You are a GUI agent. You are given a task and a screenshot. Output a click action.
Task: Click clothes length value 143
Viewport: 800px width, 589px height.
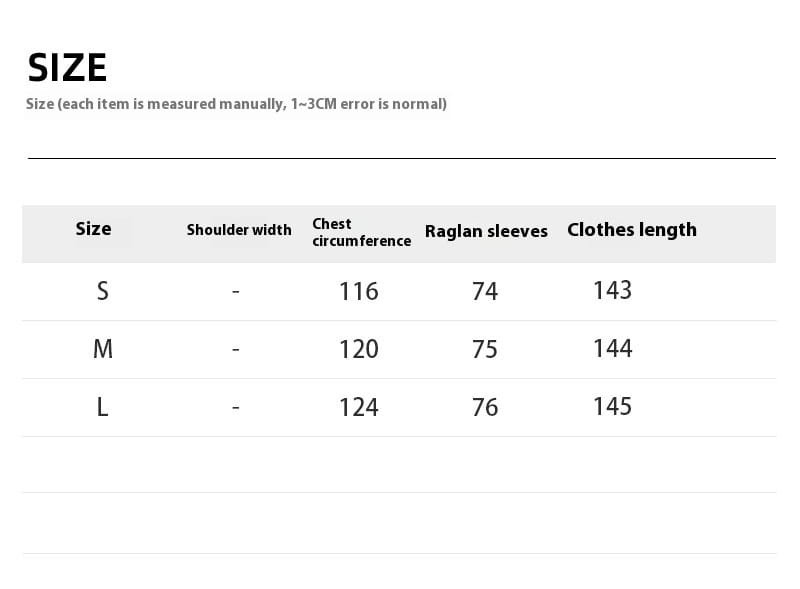[x=612, y=290]
